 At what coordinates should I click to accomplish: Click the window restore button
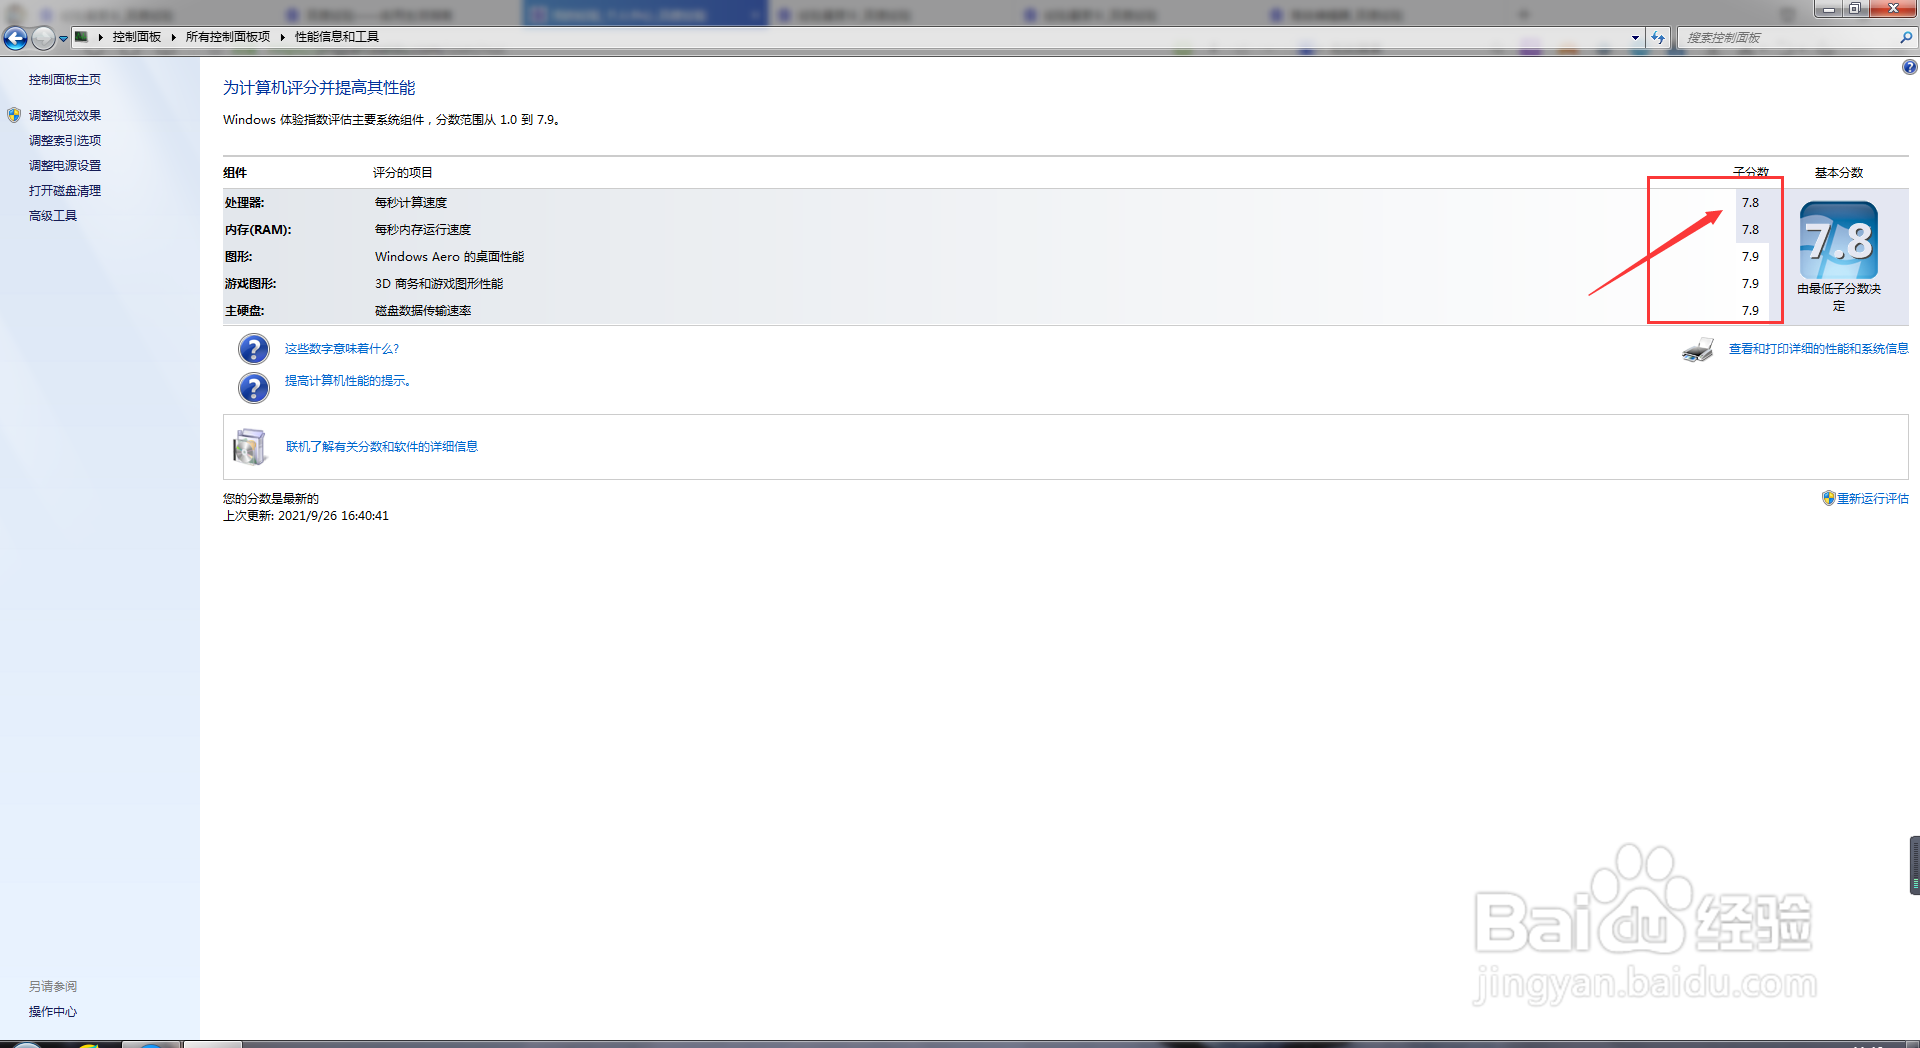pyautogui.click(x=1855, y=9)
